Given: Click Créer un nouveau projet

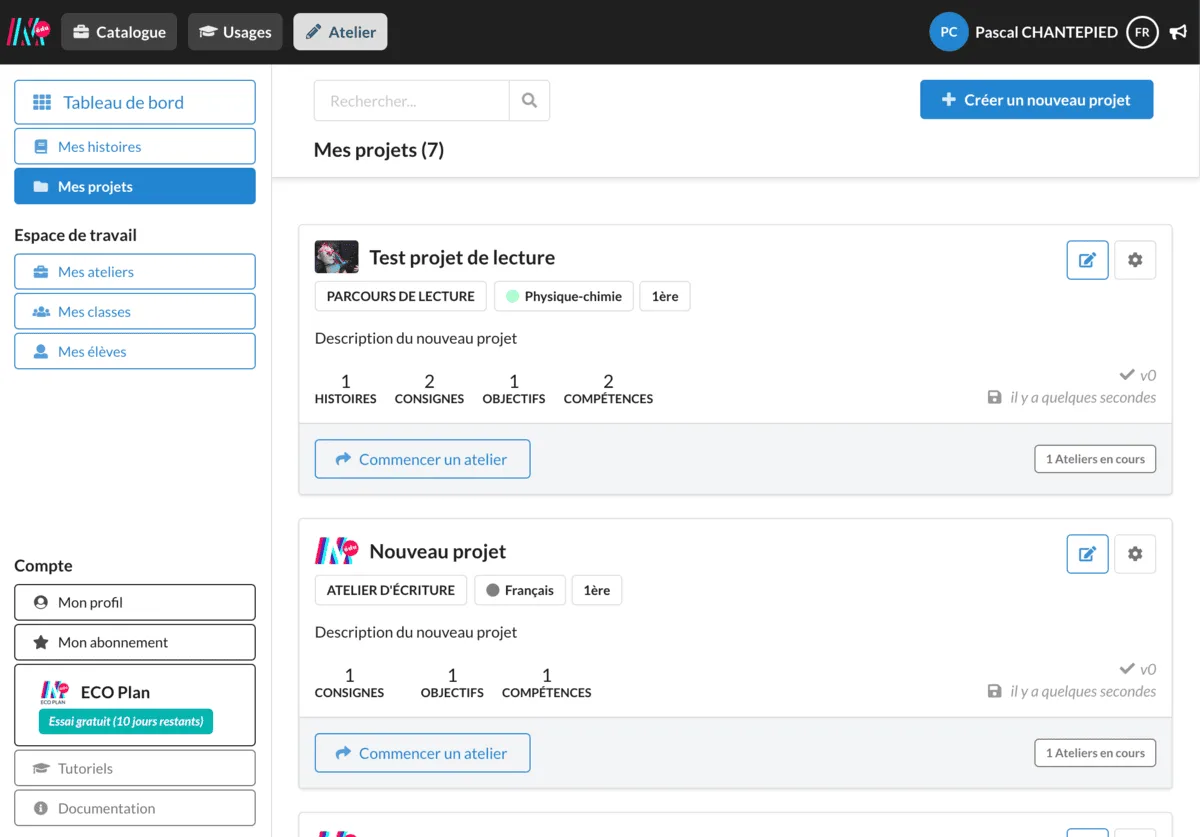Looking at the screenshot, I should [x=1036, y=100].
